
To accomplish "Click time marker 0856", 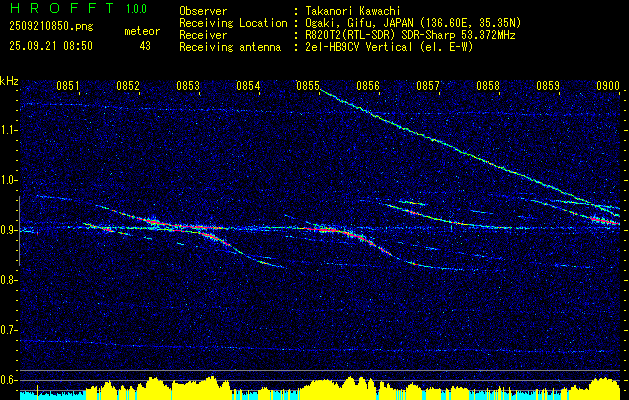I will click(368, 86).
